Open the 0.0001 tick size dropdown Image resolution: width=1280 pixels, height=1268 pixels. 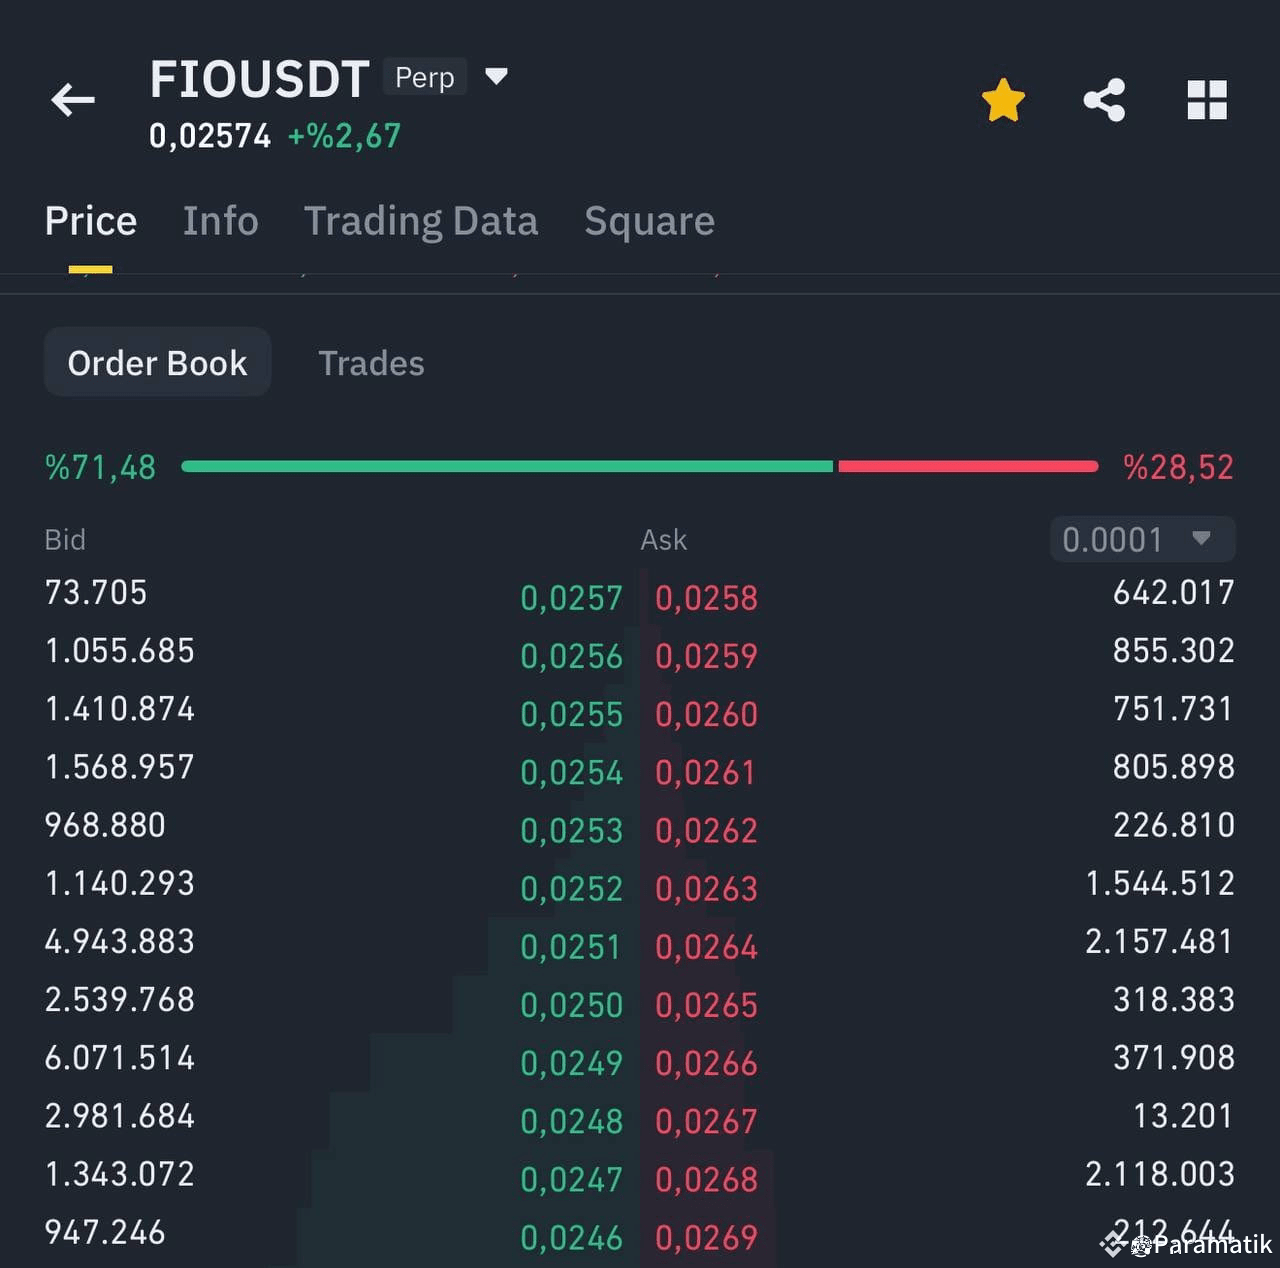(x=1141, y=539)
